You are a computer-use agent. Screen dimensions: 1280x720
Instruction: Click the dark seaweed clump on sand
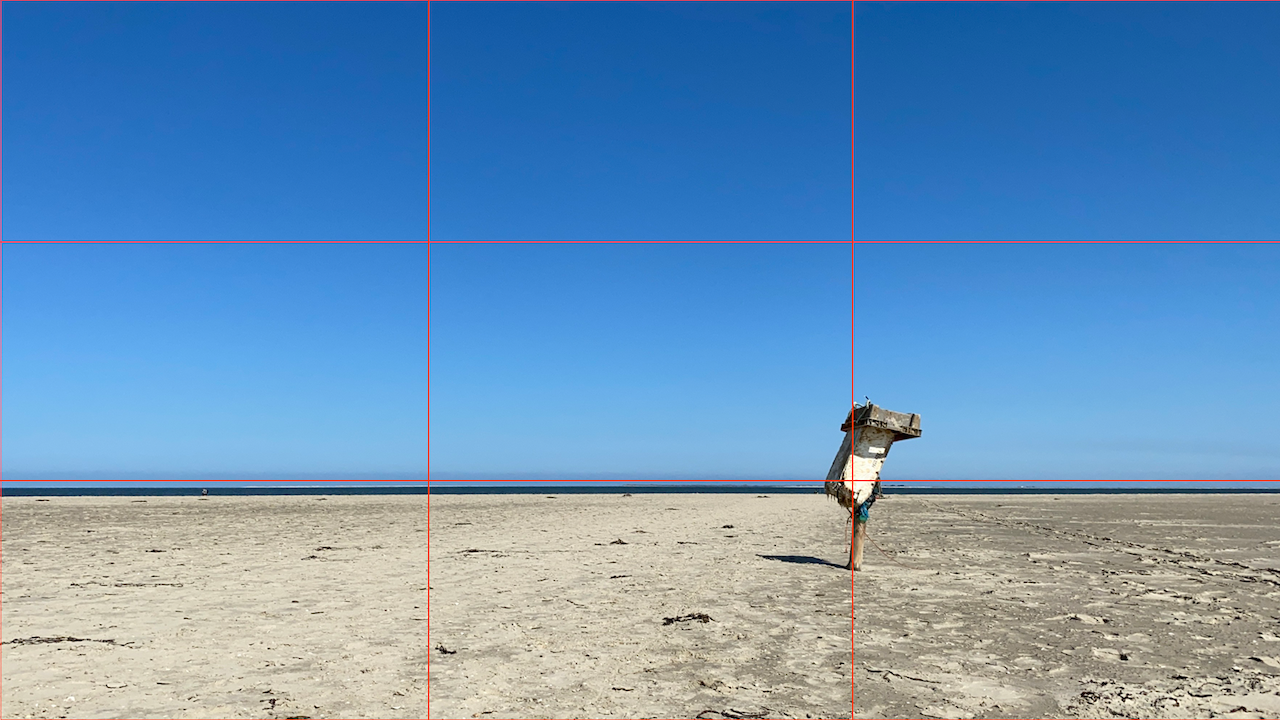tap(687, 619)
